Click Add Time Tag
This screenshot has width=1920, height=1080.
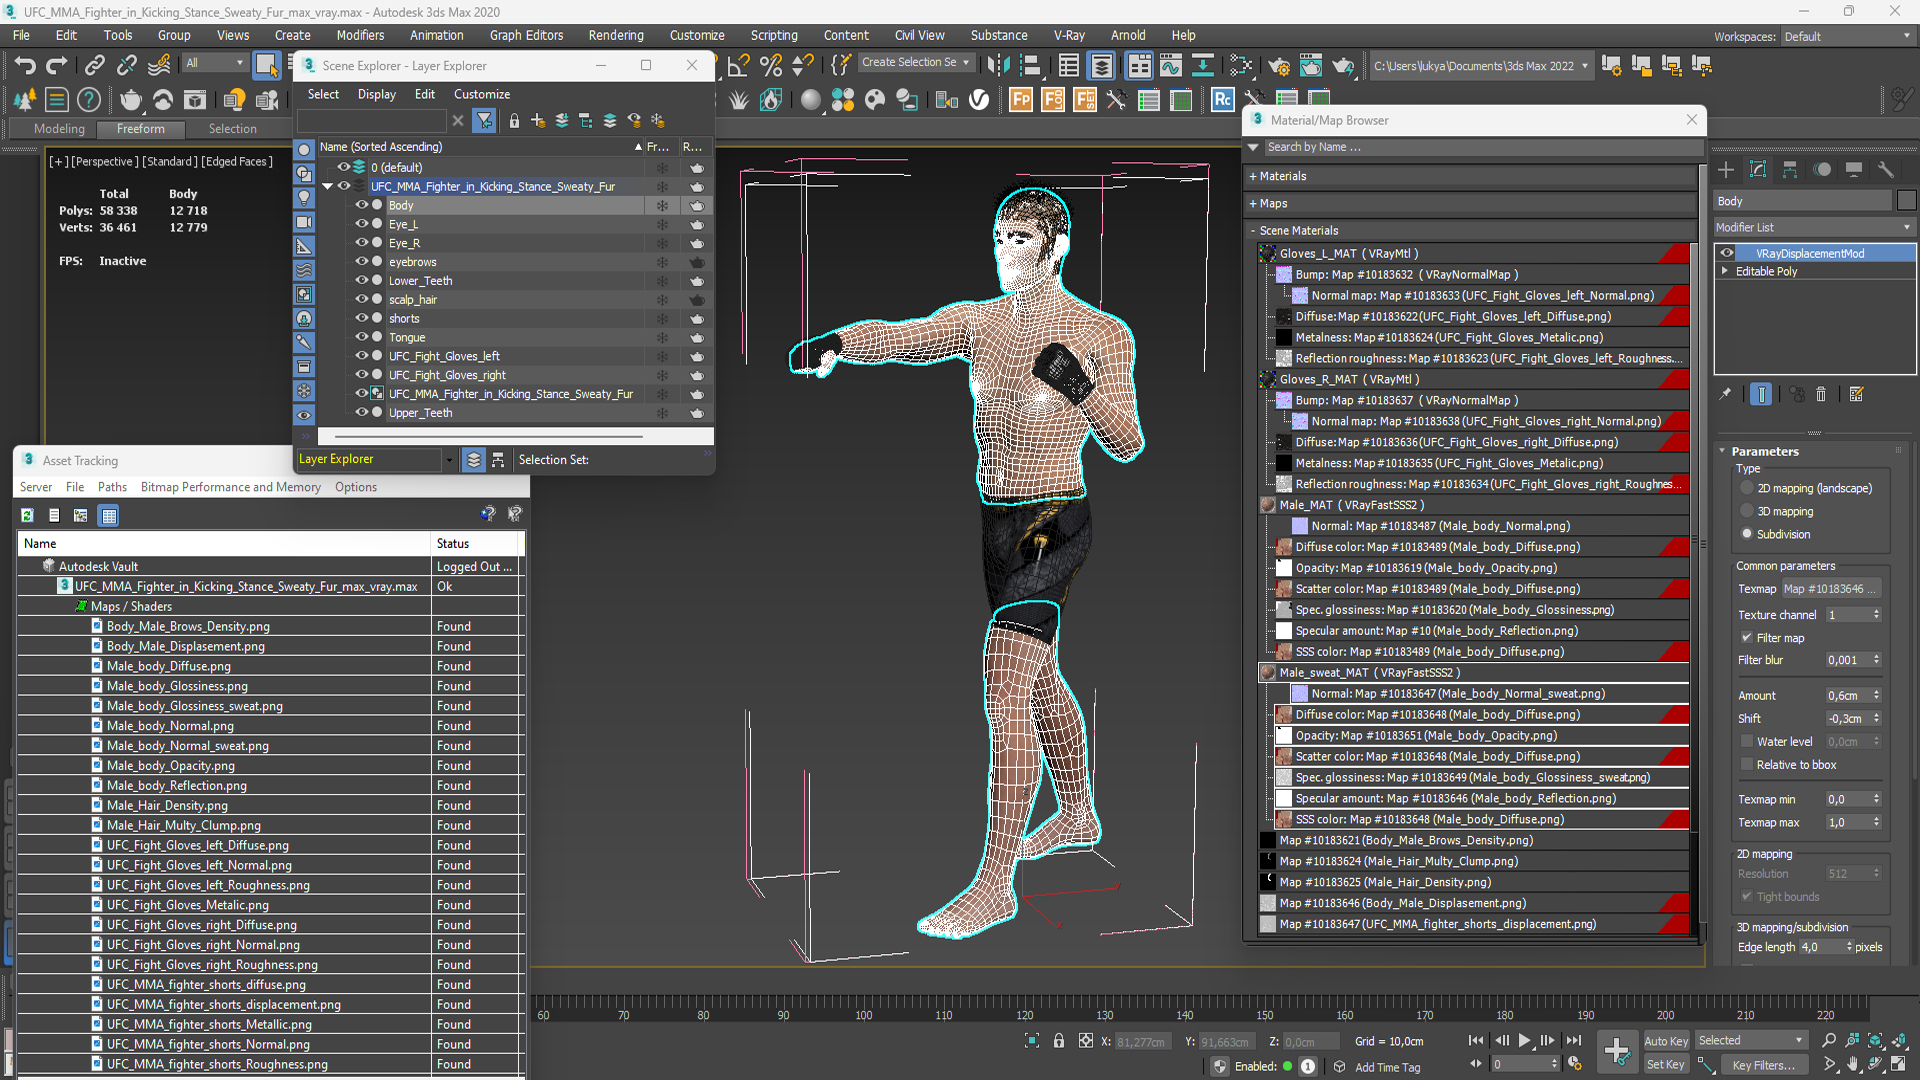pyautogui.click(x=1387, y=1067)
